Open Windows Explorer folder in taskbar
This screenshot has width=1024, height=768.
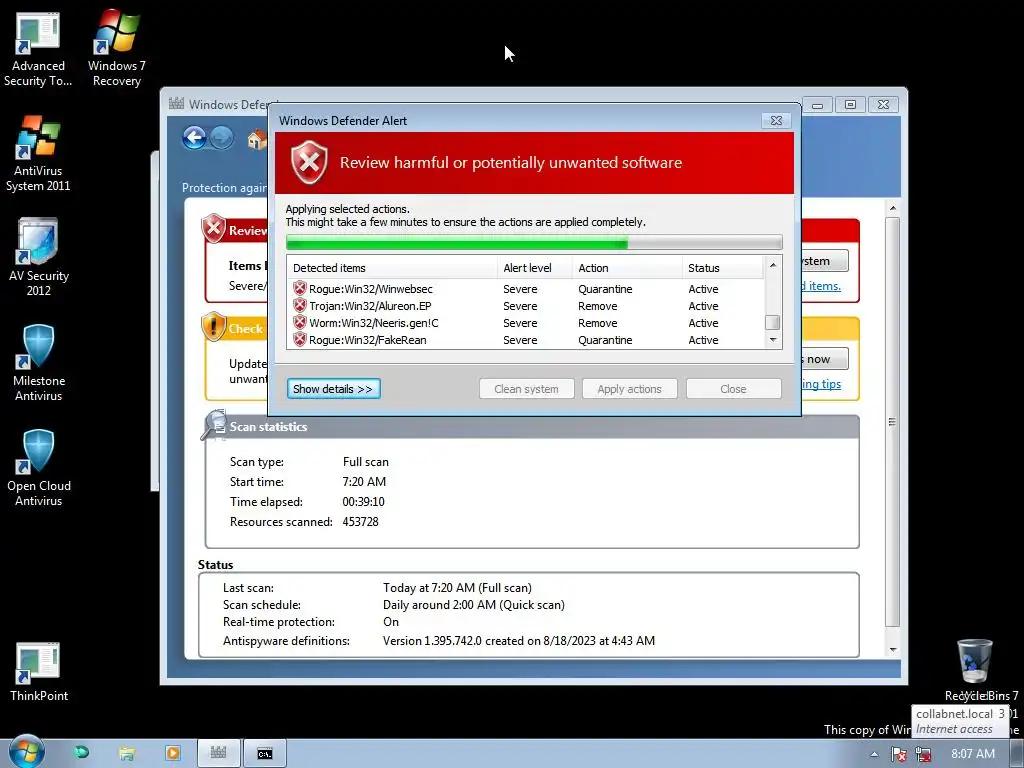[x=127, y=754]
